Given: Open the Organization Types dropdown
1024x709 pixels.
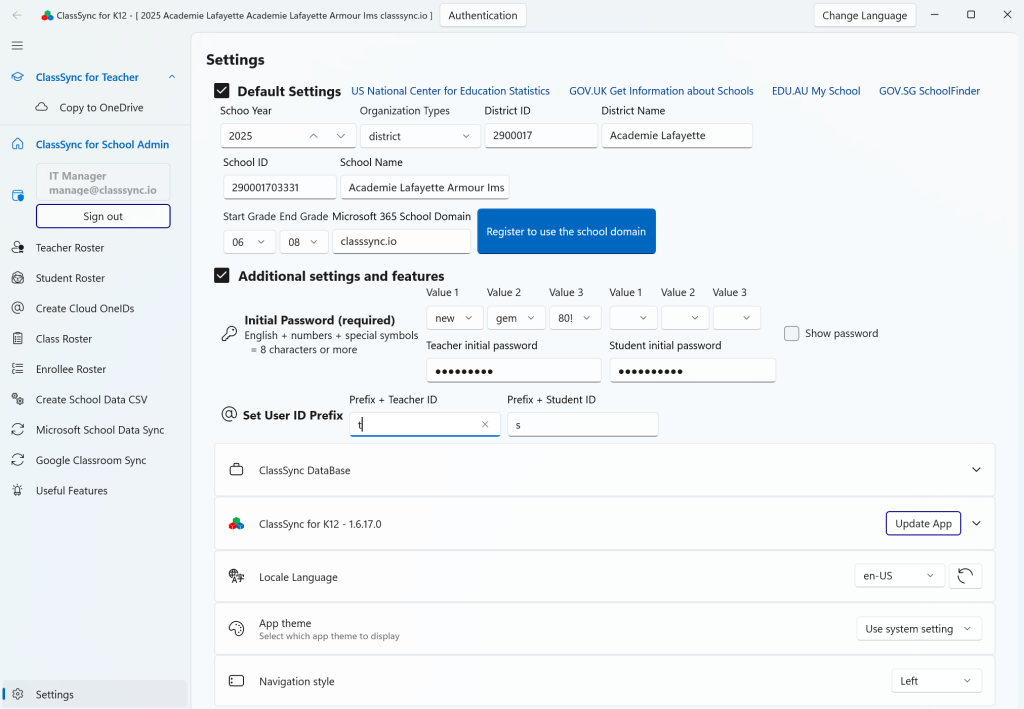Looking at the screenshot, I should click(x=420, y=136).
